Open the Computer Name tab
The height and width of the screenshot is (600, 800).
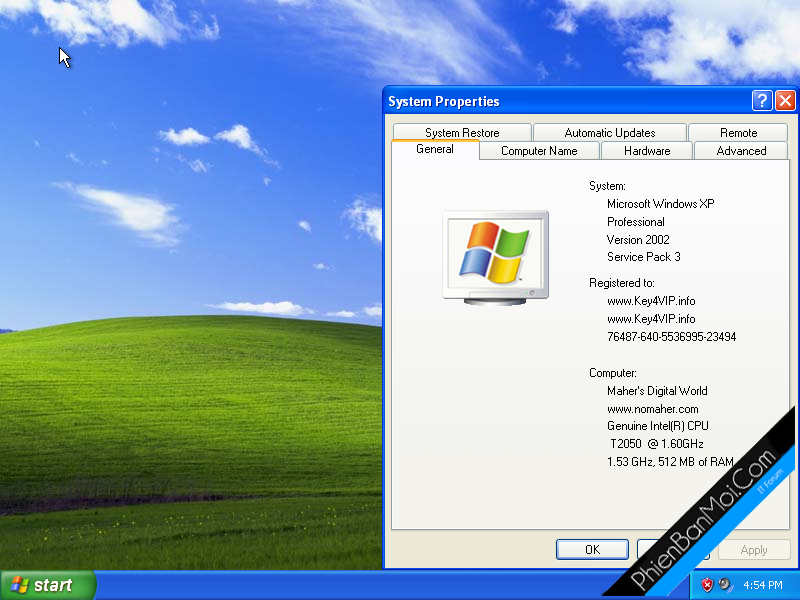(x=539, y=151)
